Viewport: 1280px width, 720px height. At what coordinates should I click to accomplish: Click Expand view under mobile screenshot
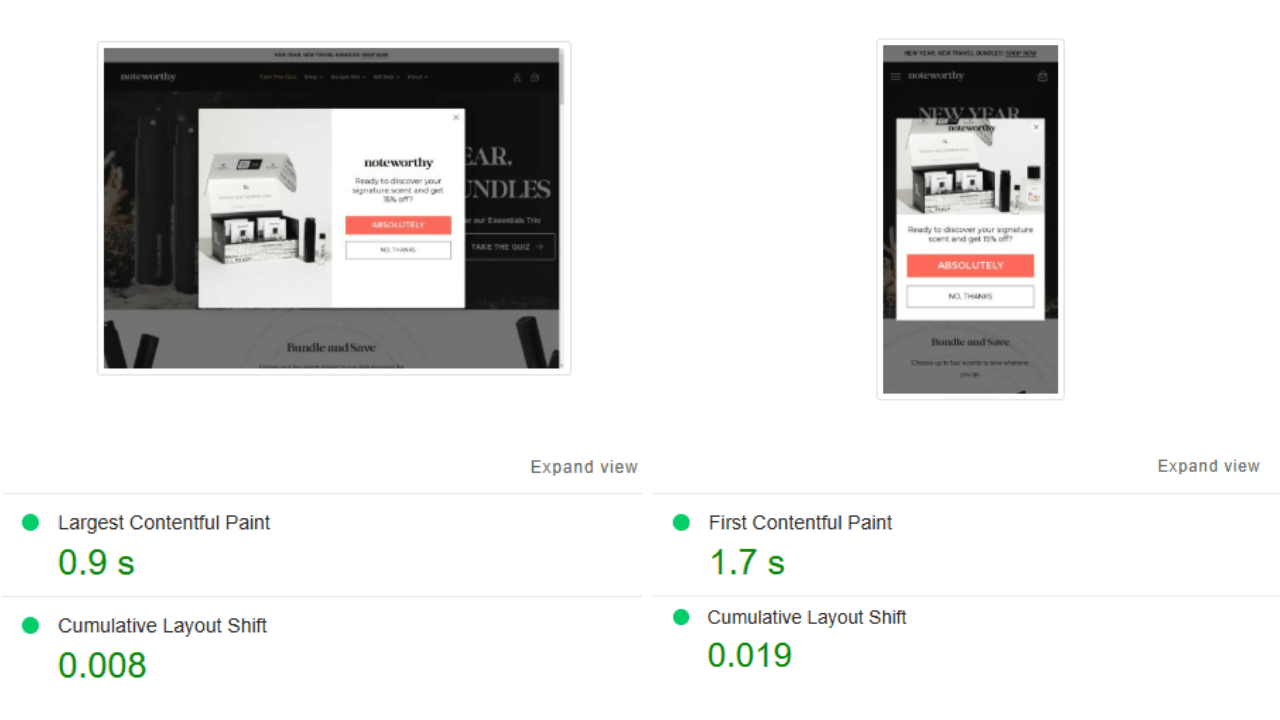point(1209,466)
